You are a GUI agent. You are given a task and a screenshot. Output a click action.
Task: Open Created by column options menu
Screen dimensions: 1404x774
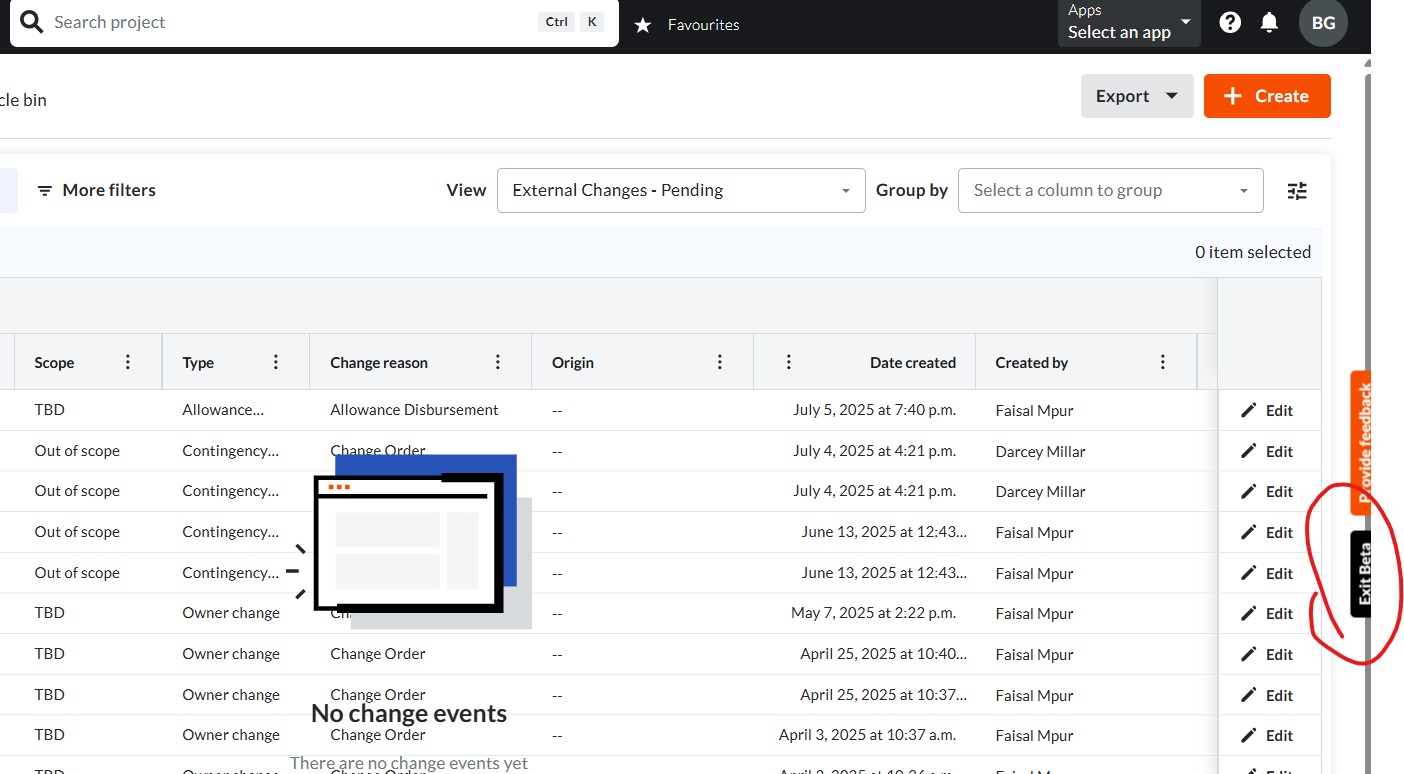pyautogui.click(x=1163, y=362)
